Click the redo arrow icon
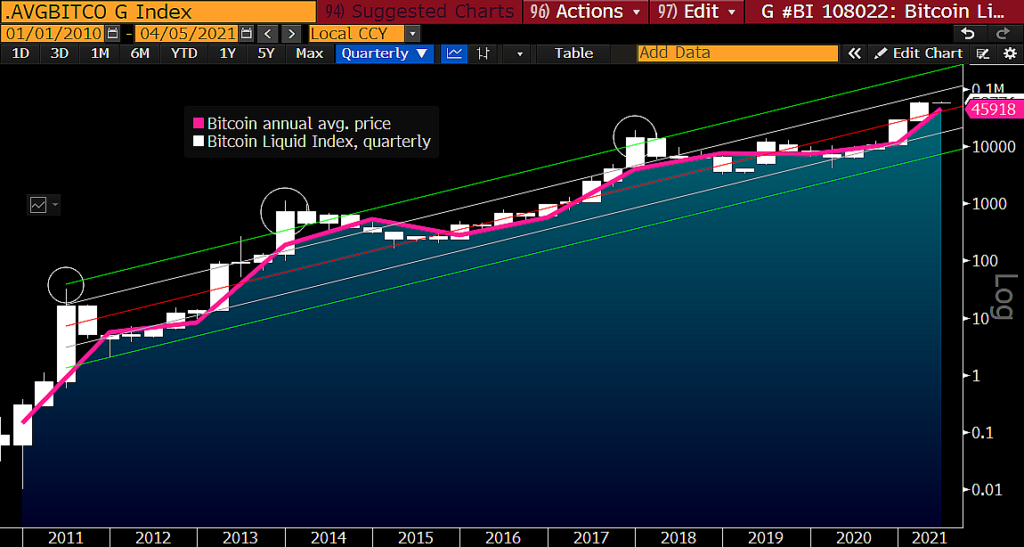The height and width of the screenshot is (547, 1024). pos(1002,34)
